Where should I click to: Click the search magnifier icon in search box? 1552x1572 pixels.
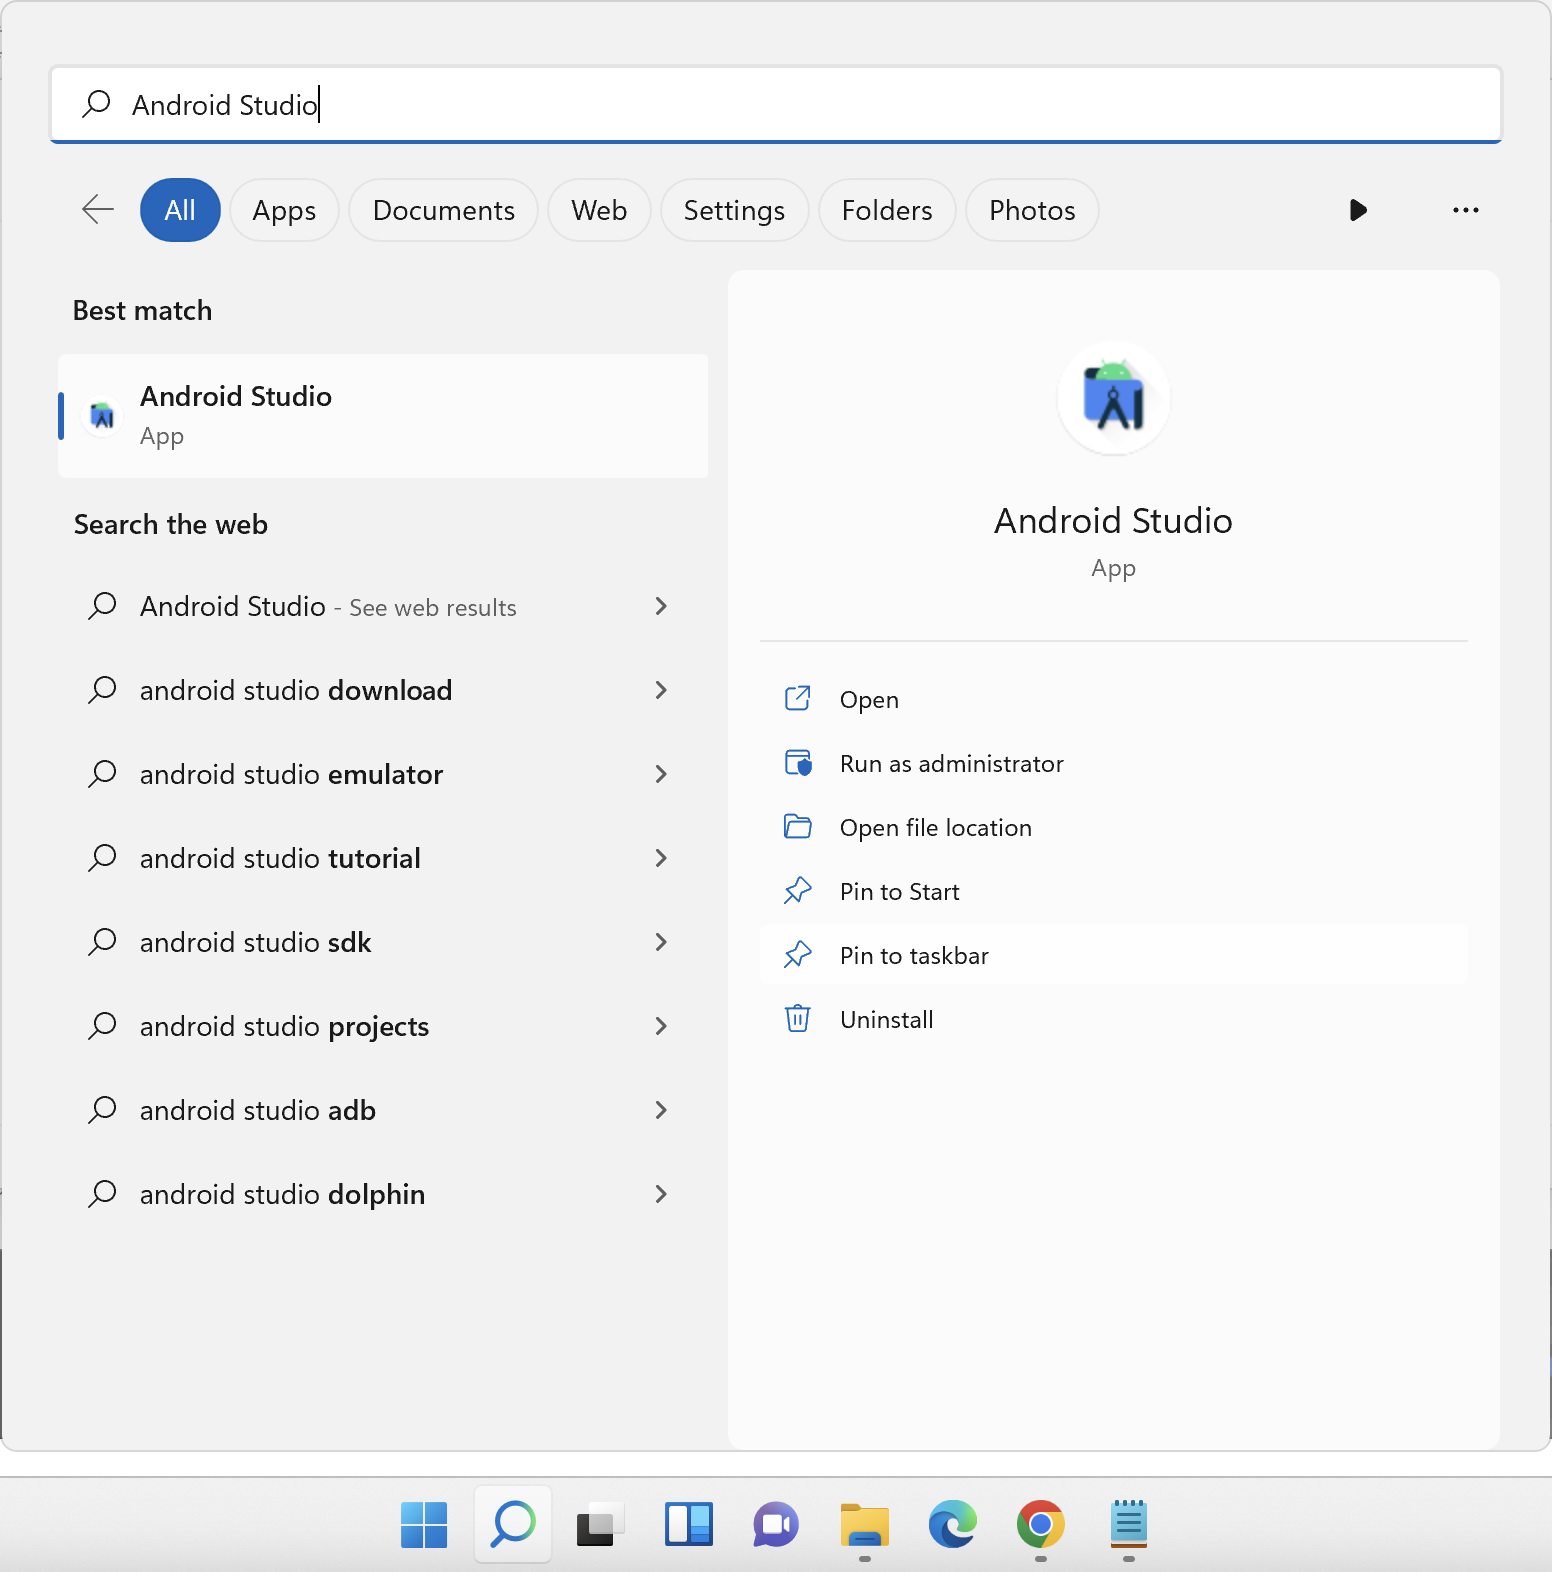(96, 104)
